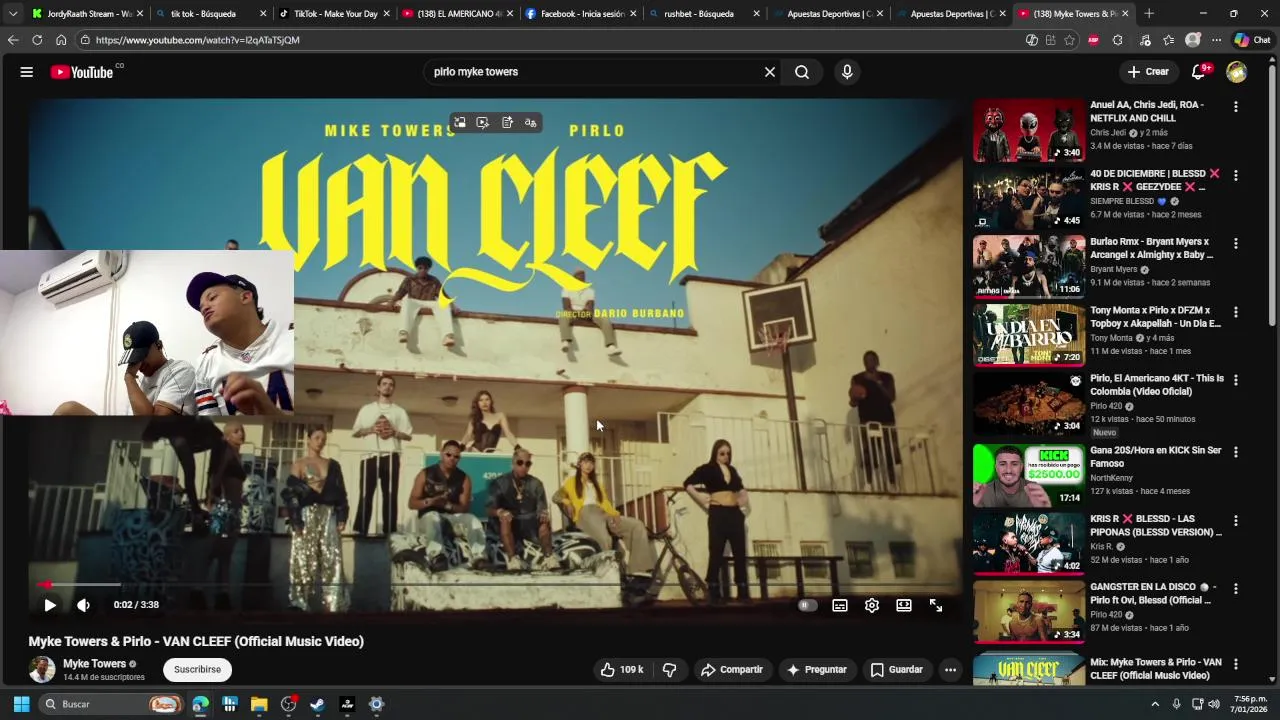Seek along the red video progress bar
The image size is (1280, 720).
pos(495,585)
